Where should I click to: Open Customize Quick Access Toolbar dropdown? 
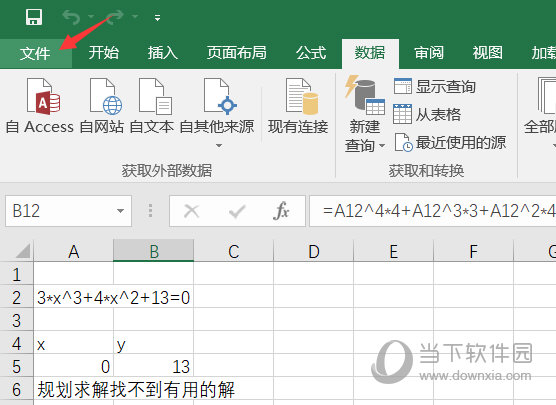click(x=157, y=17)
